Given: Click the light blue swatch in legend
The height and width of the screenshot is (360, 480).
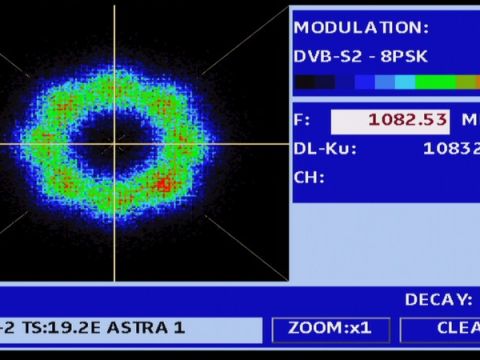Looking at the screenshot, I should coord(385,82).
